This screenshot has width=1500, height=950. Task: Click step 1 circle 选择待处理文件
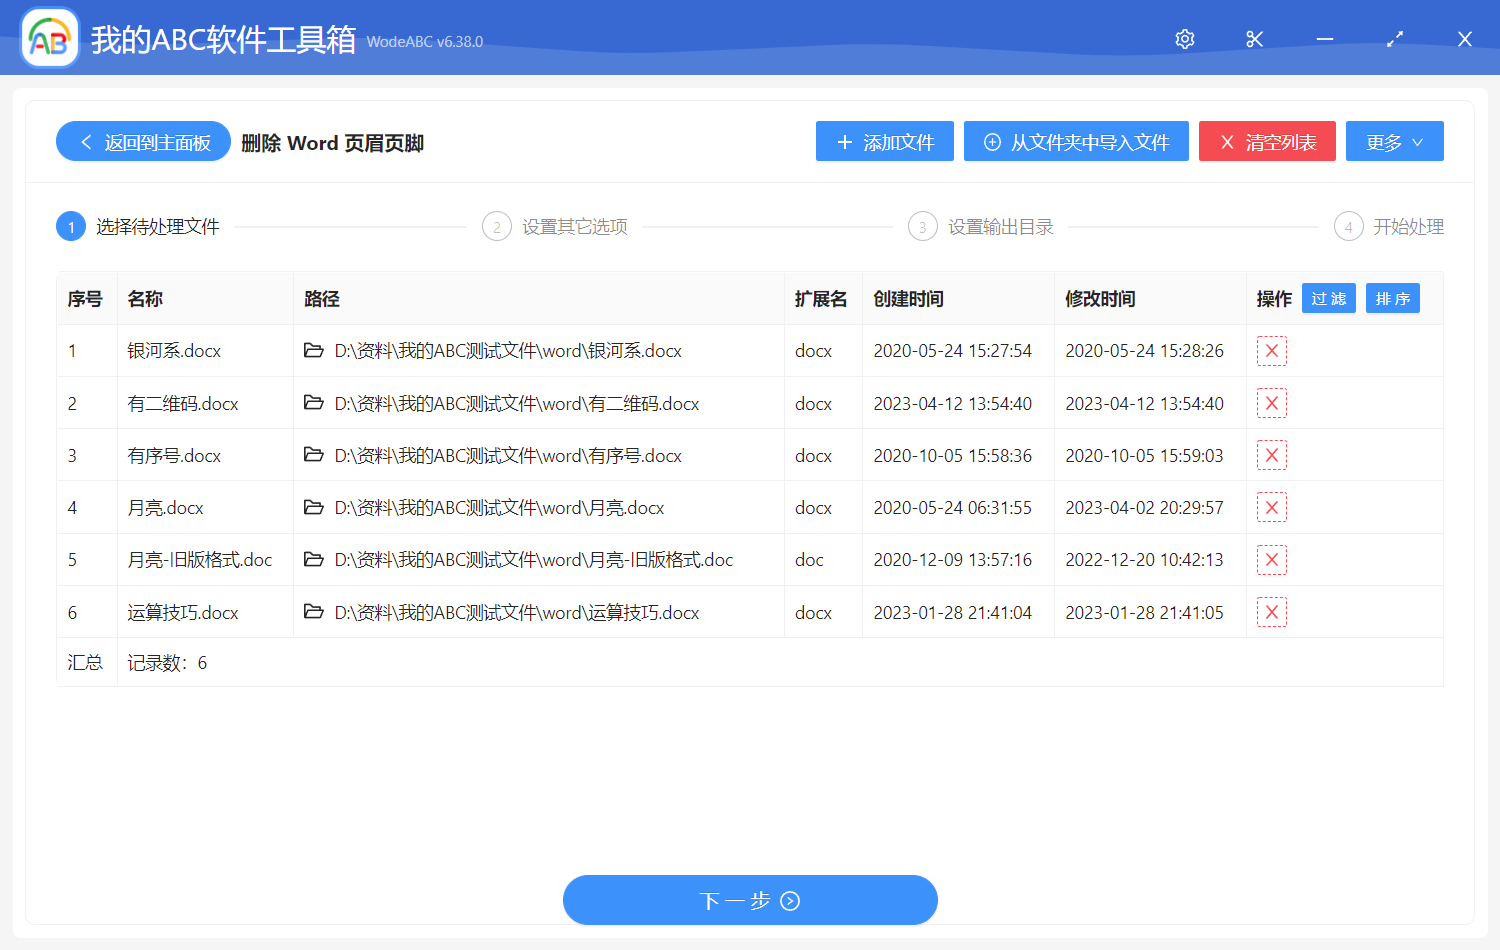[x=70, y=226]
